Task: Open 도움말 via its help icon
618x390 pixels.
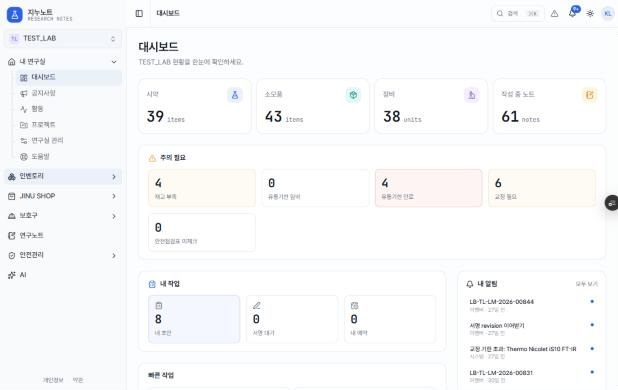Action: pyautogui.click(x=24, y=156)
